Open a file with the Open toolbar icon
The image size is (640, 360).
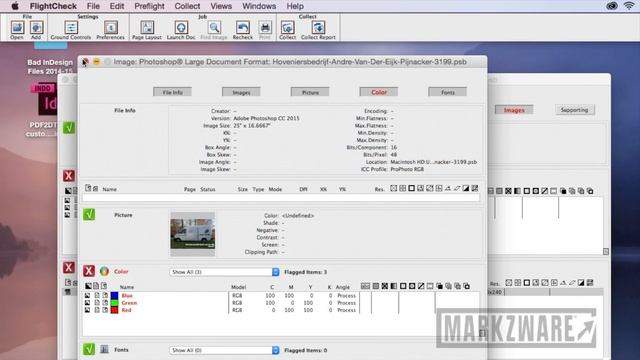coord(17,28)
